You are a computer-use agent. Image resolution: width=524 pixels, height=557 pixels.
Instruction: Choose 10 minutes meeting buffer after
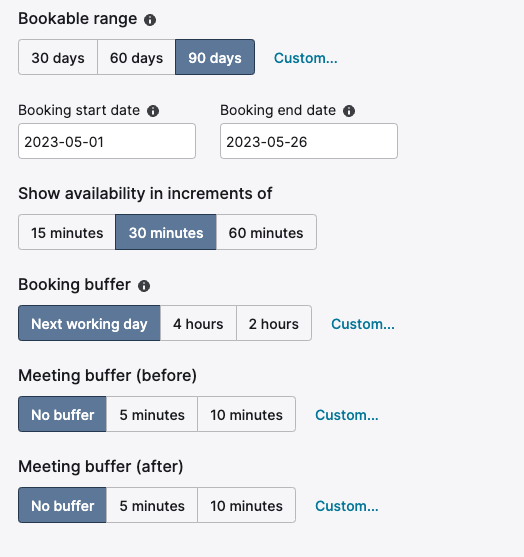[x=247, y=505]
